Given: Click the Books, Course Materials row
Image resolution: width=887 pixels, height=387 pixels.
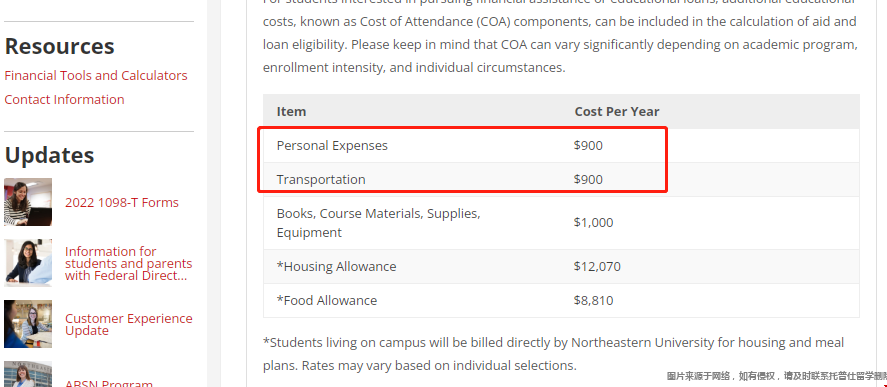Looking at the screenshot, I should pos(561,223).
